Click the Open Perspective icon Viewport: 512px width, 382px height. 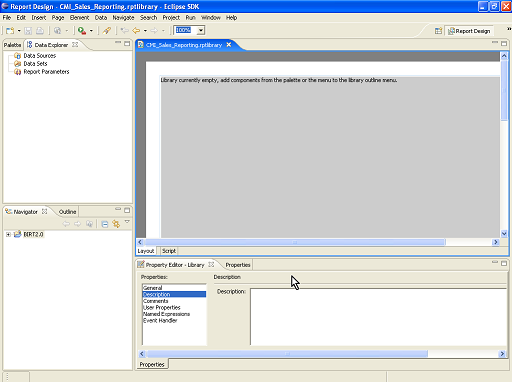point(438,31)
